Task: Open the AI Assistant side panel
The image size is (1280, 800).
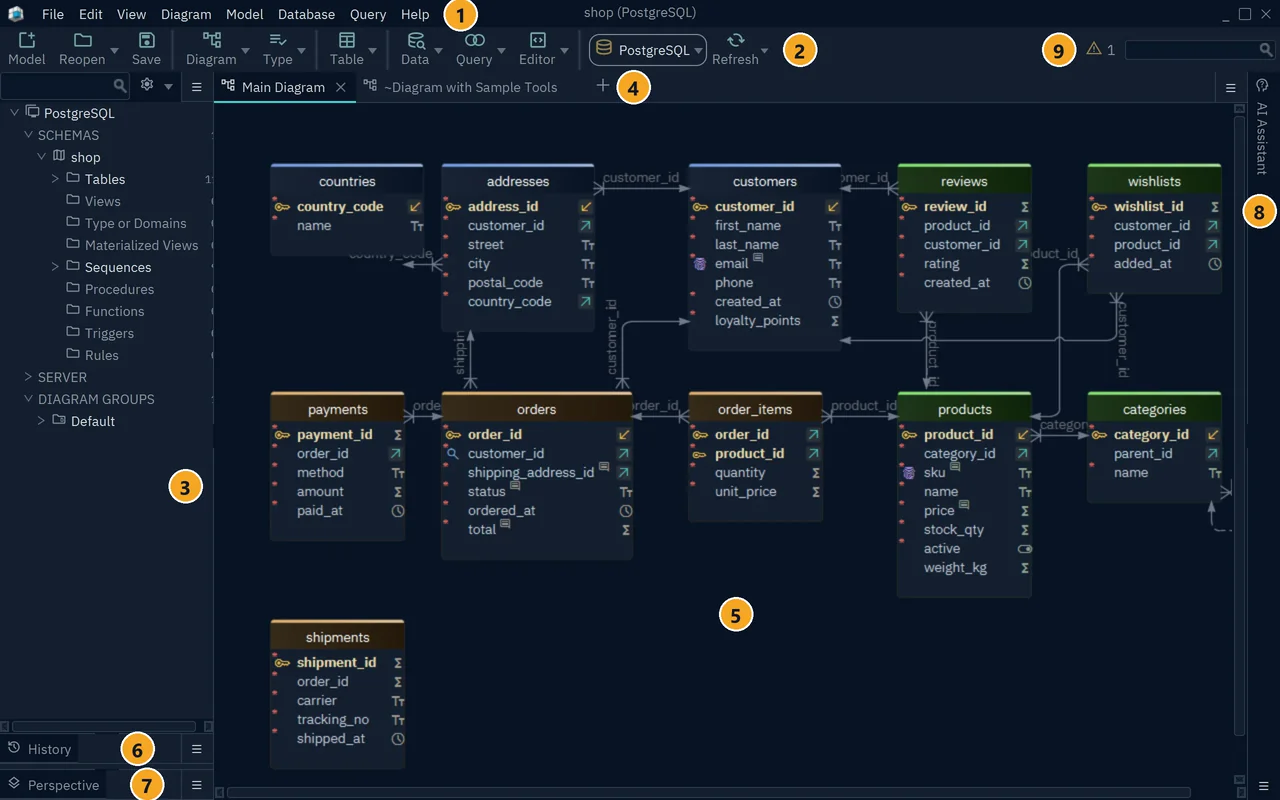Action: [1262, 128]
